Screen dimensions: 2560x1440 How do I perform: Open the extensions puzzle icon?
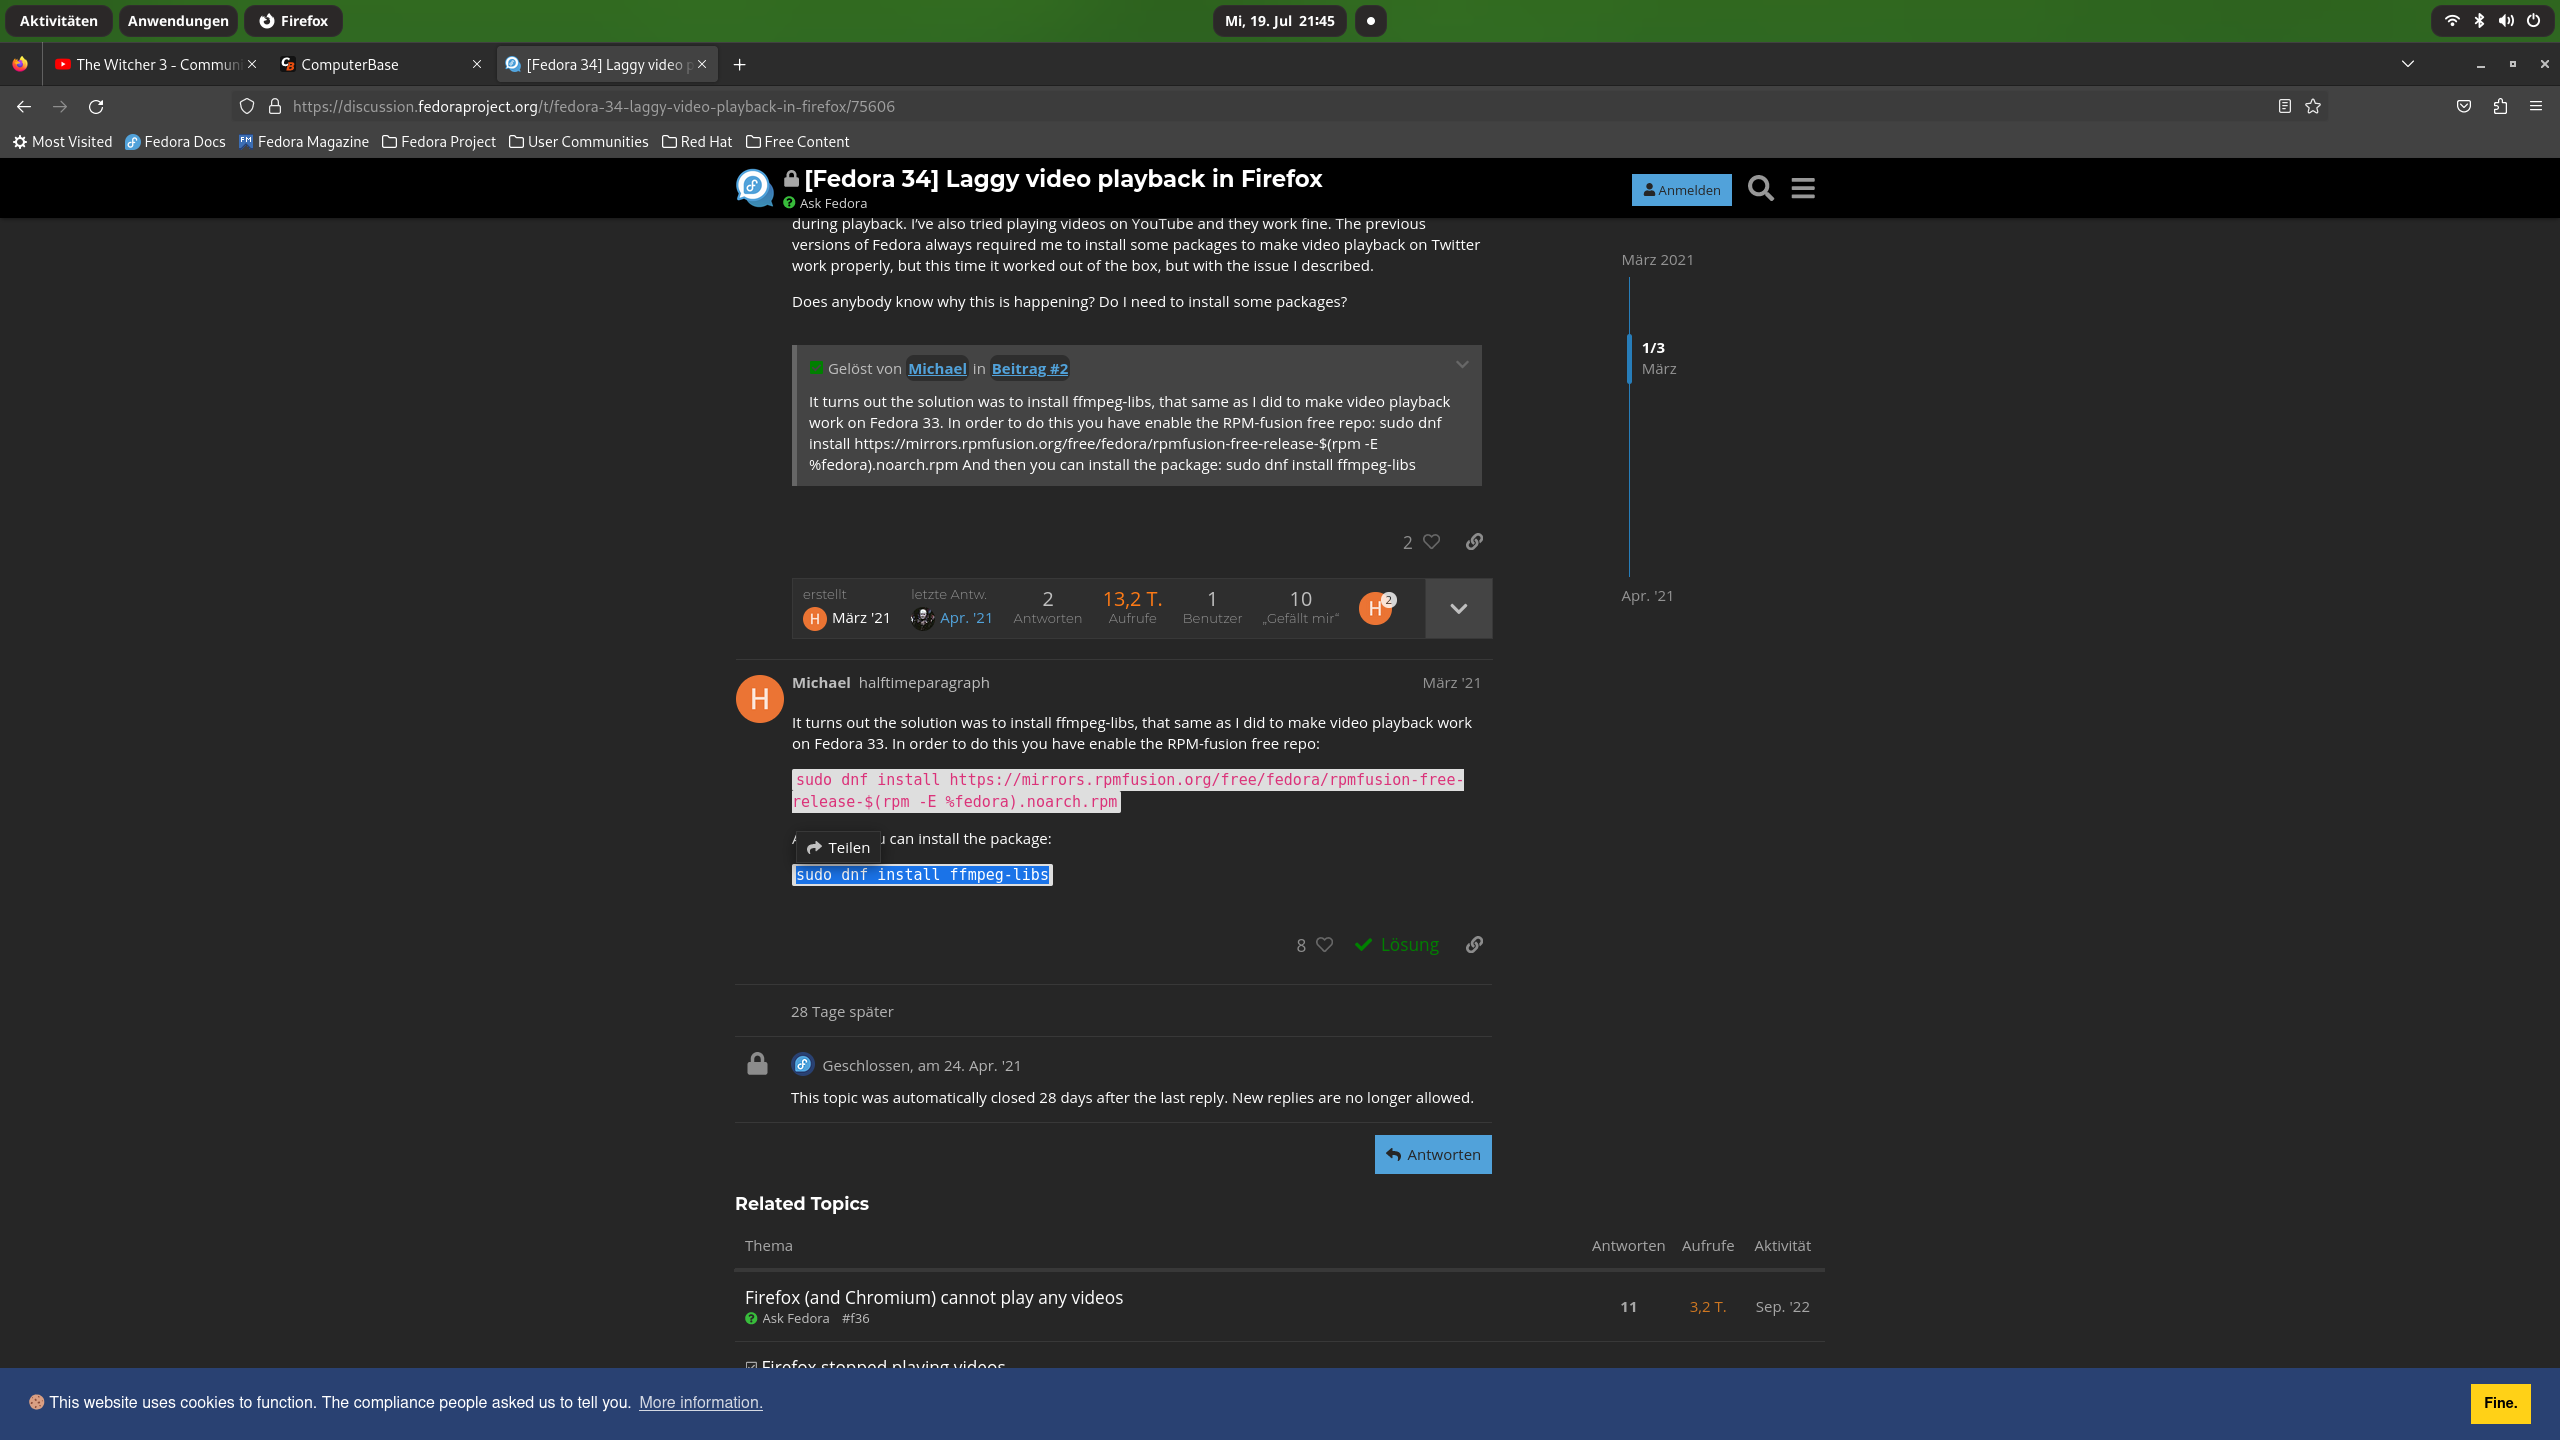point(2500,106)
